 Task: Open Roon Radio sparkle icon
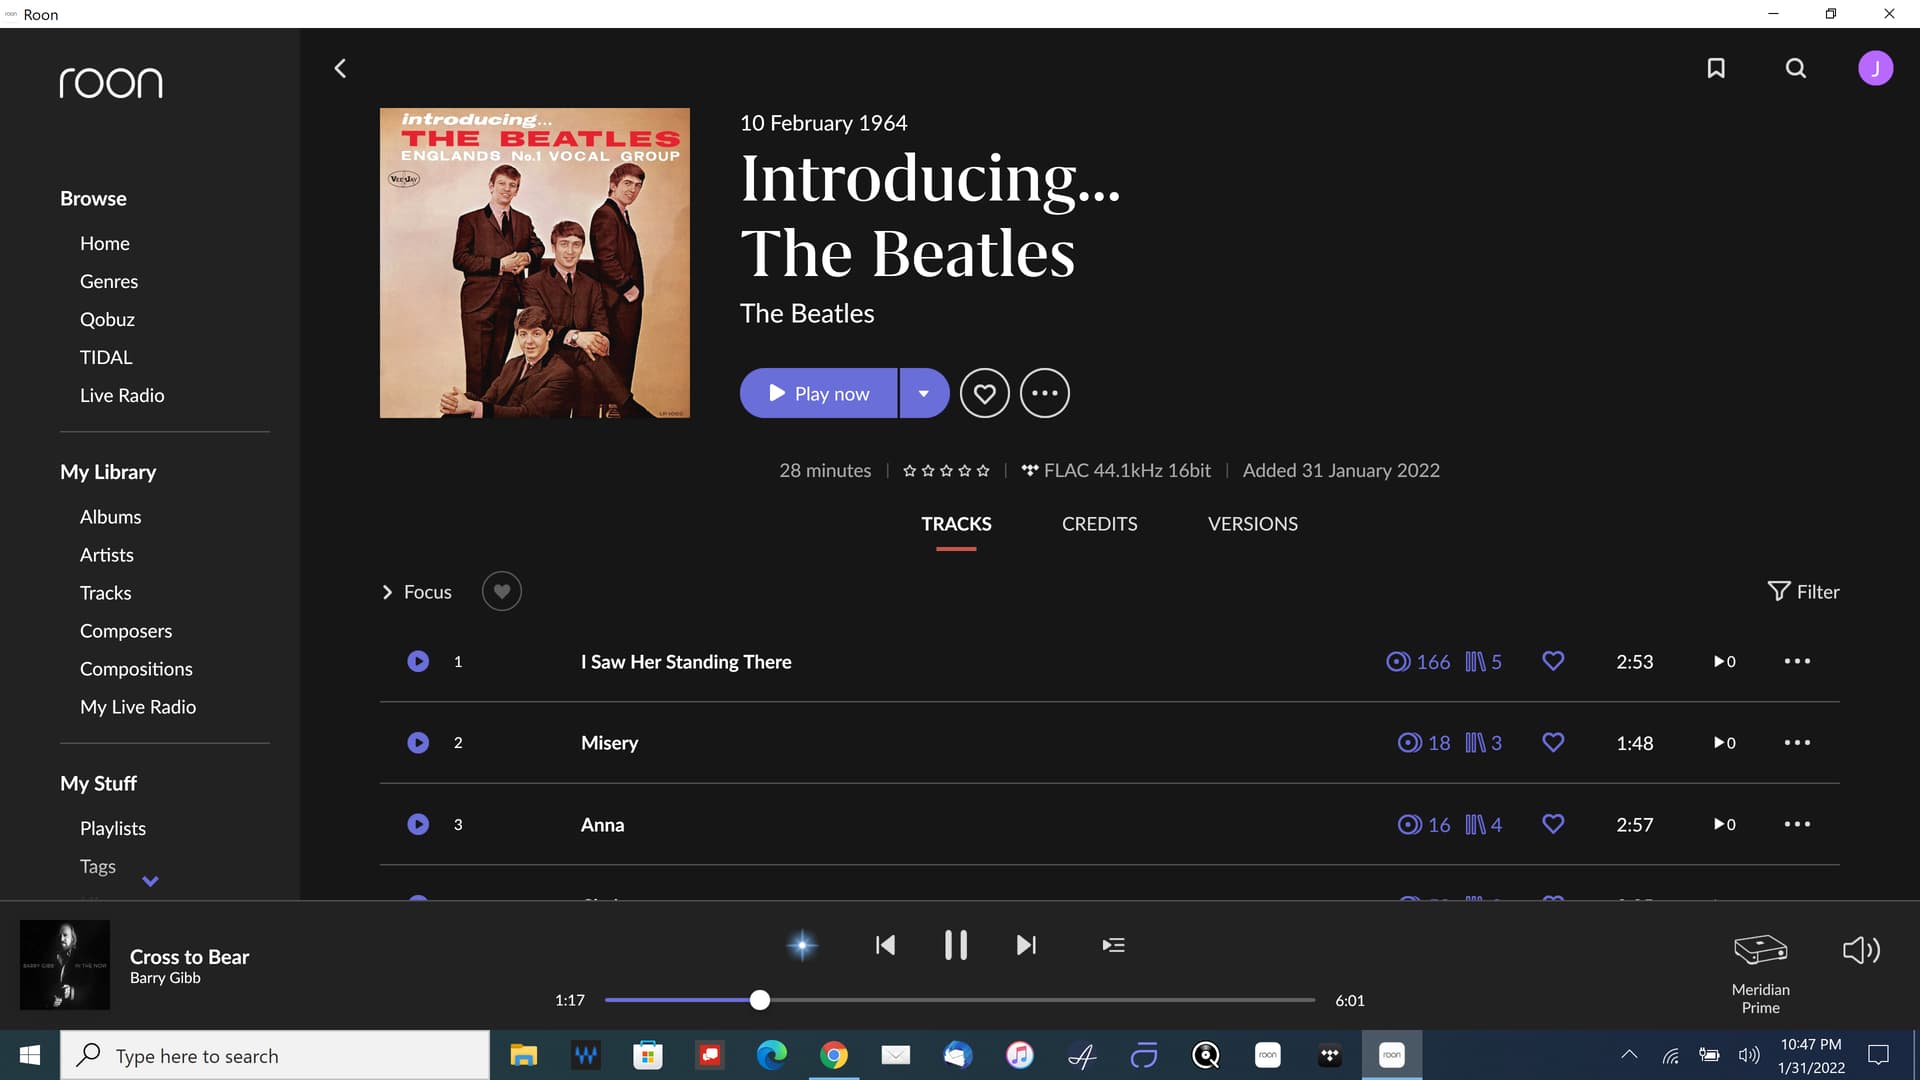[x=802, y=945]
